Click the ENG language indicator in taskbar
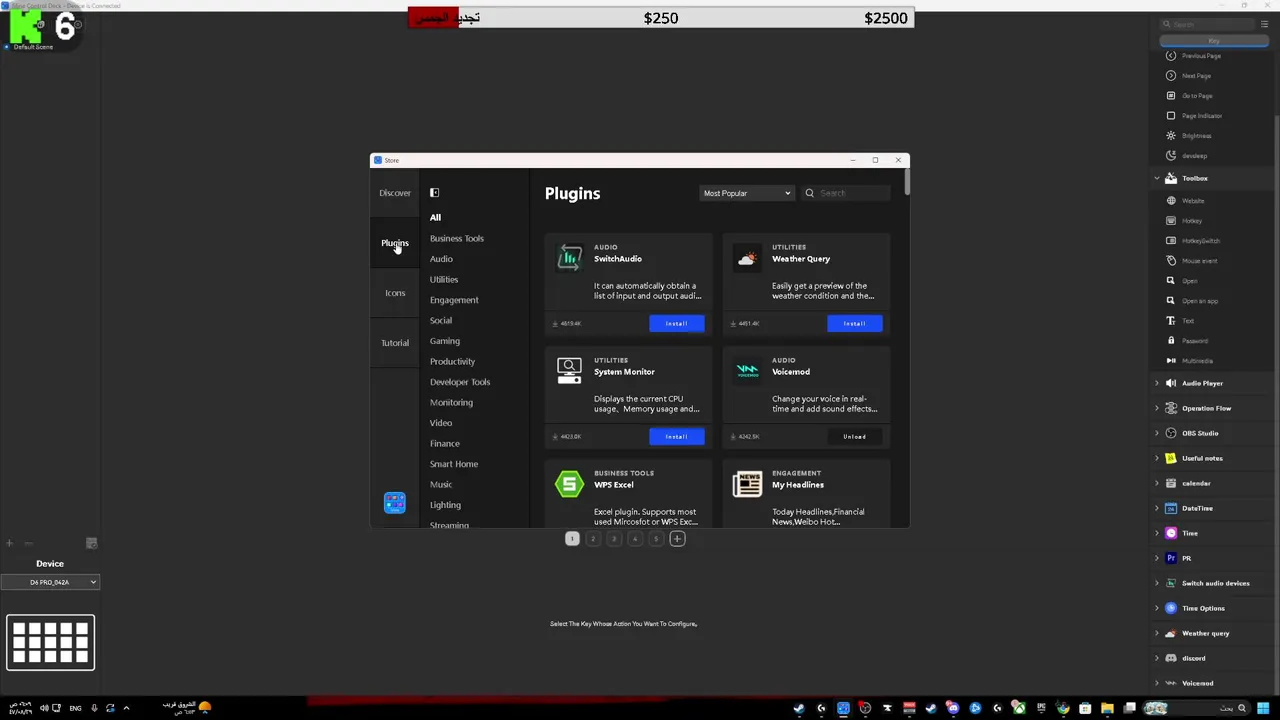This screenshot has height=720, width=1280. click(75, 708)
